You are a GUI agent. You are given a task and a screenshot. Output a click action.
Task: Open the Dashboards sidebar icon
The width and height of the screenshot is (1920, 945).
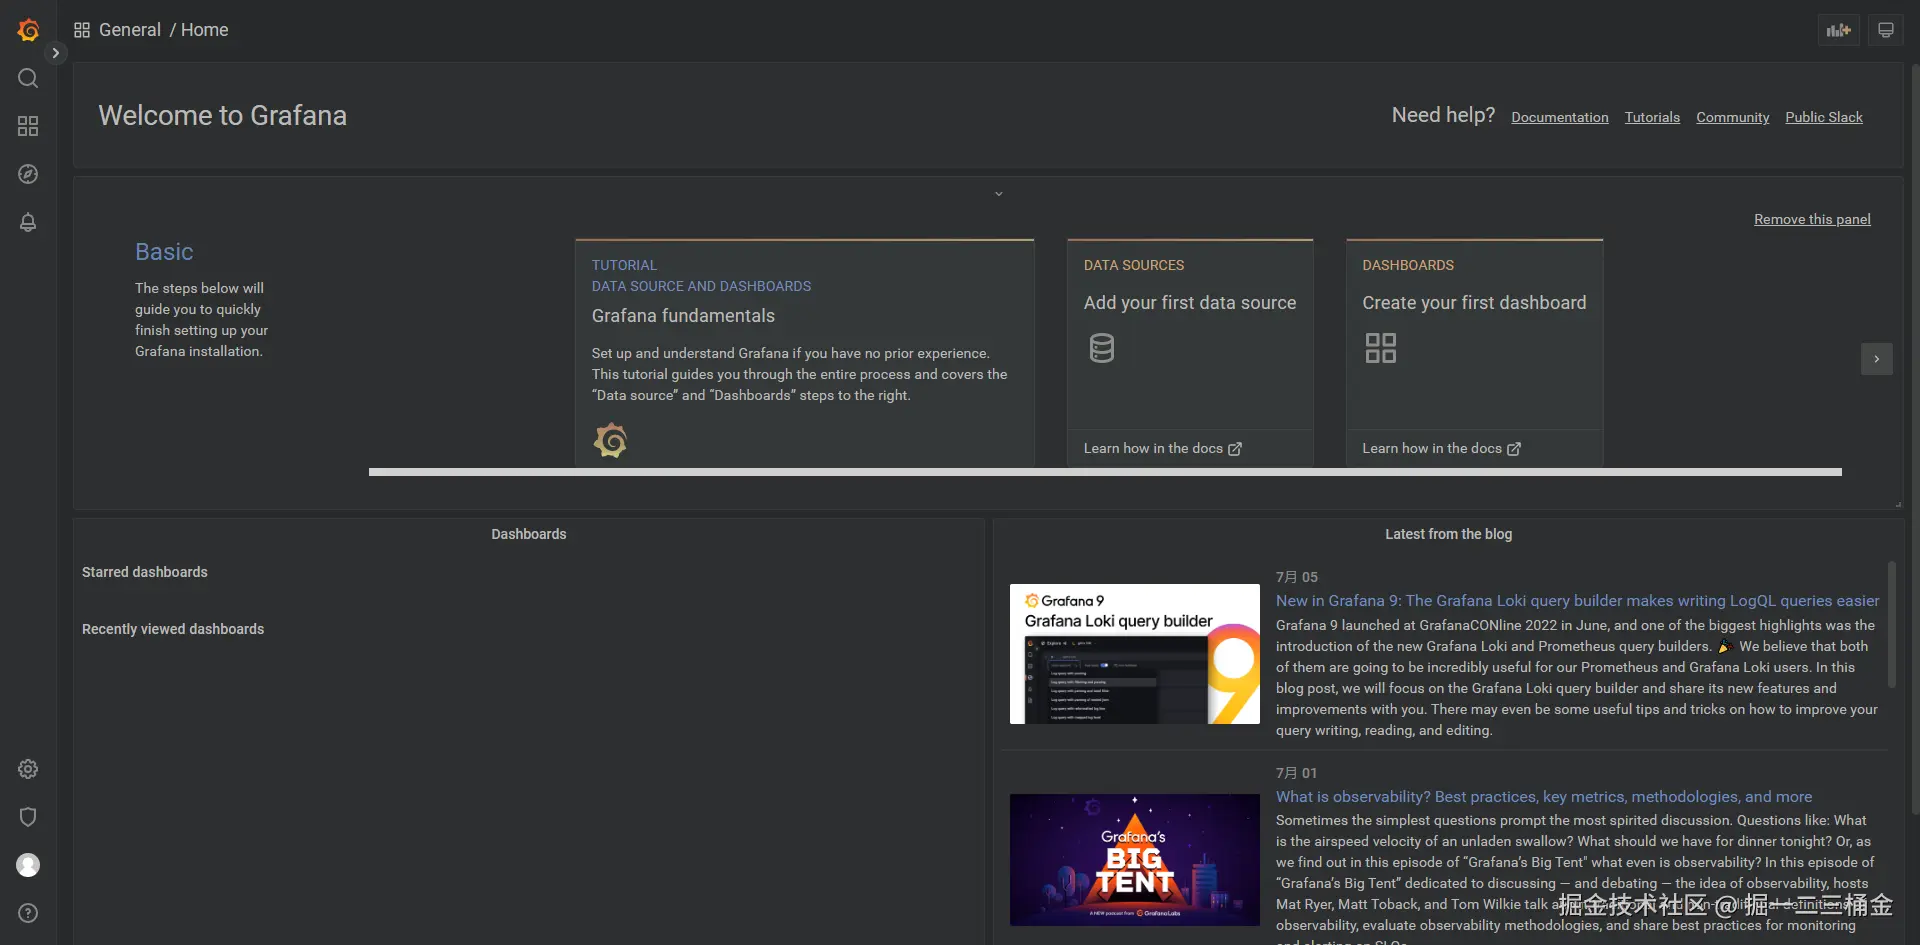coord(28,126)
